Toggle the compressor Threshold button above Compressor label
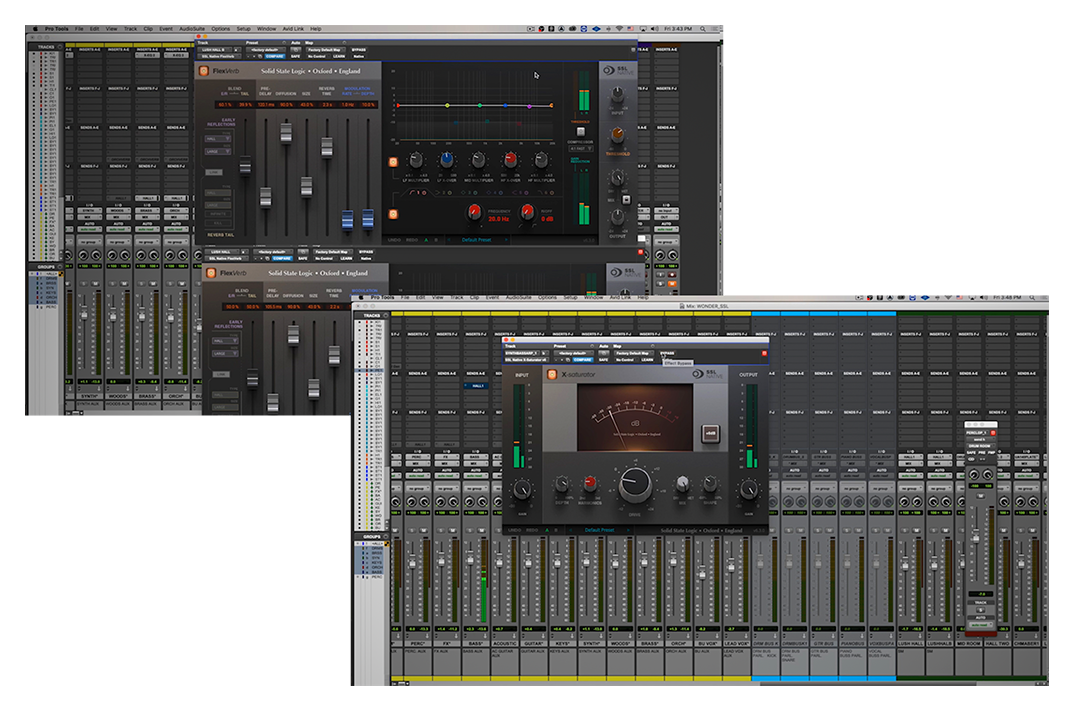The image size is (1080, 718). pos(581,132)
